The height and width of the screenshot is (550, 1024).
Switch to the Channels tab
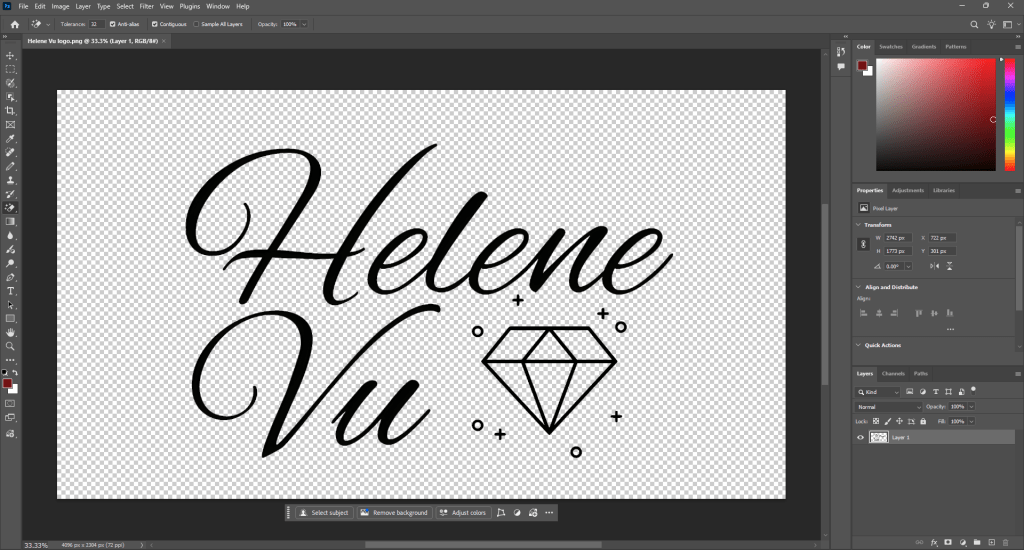click(893, 373)
